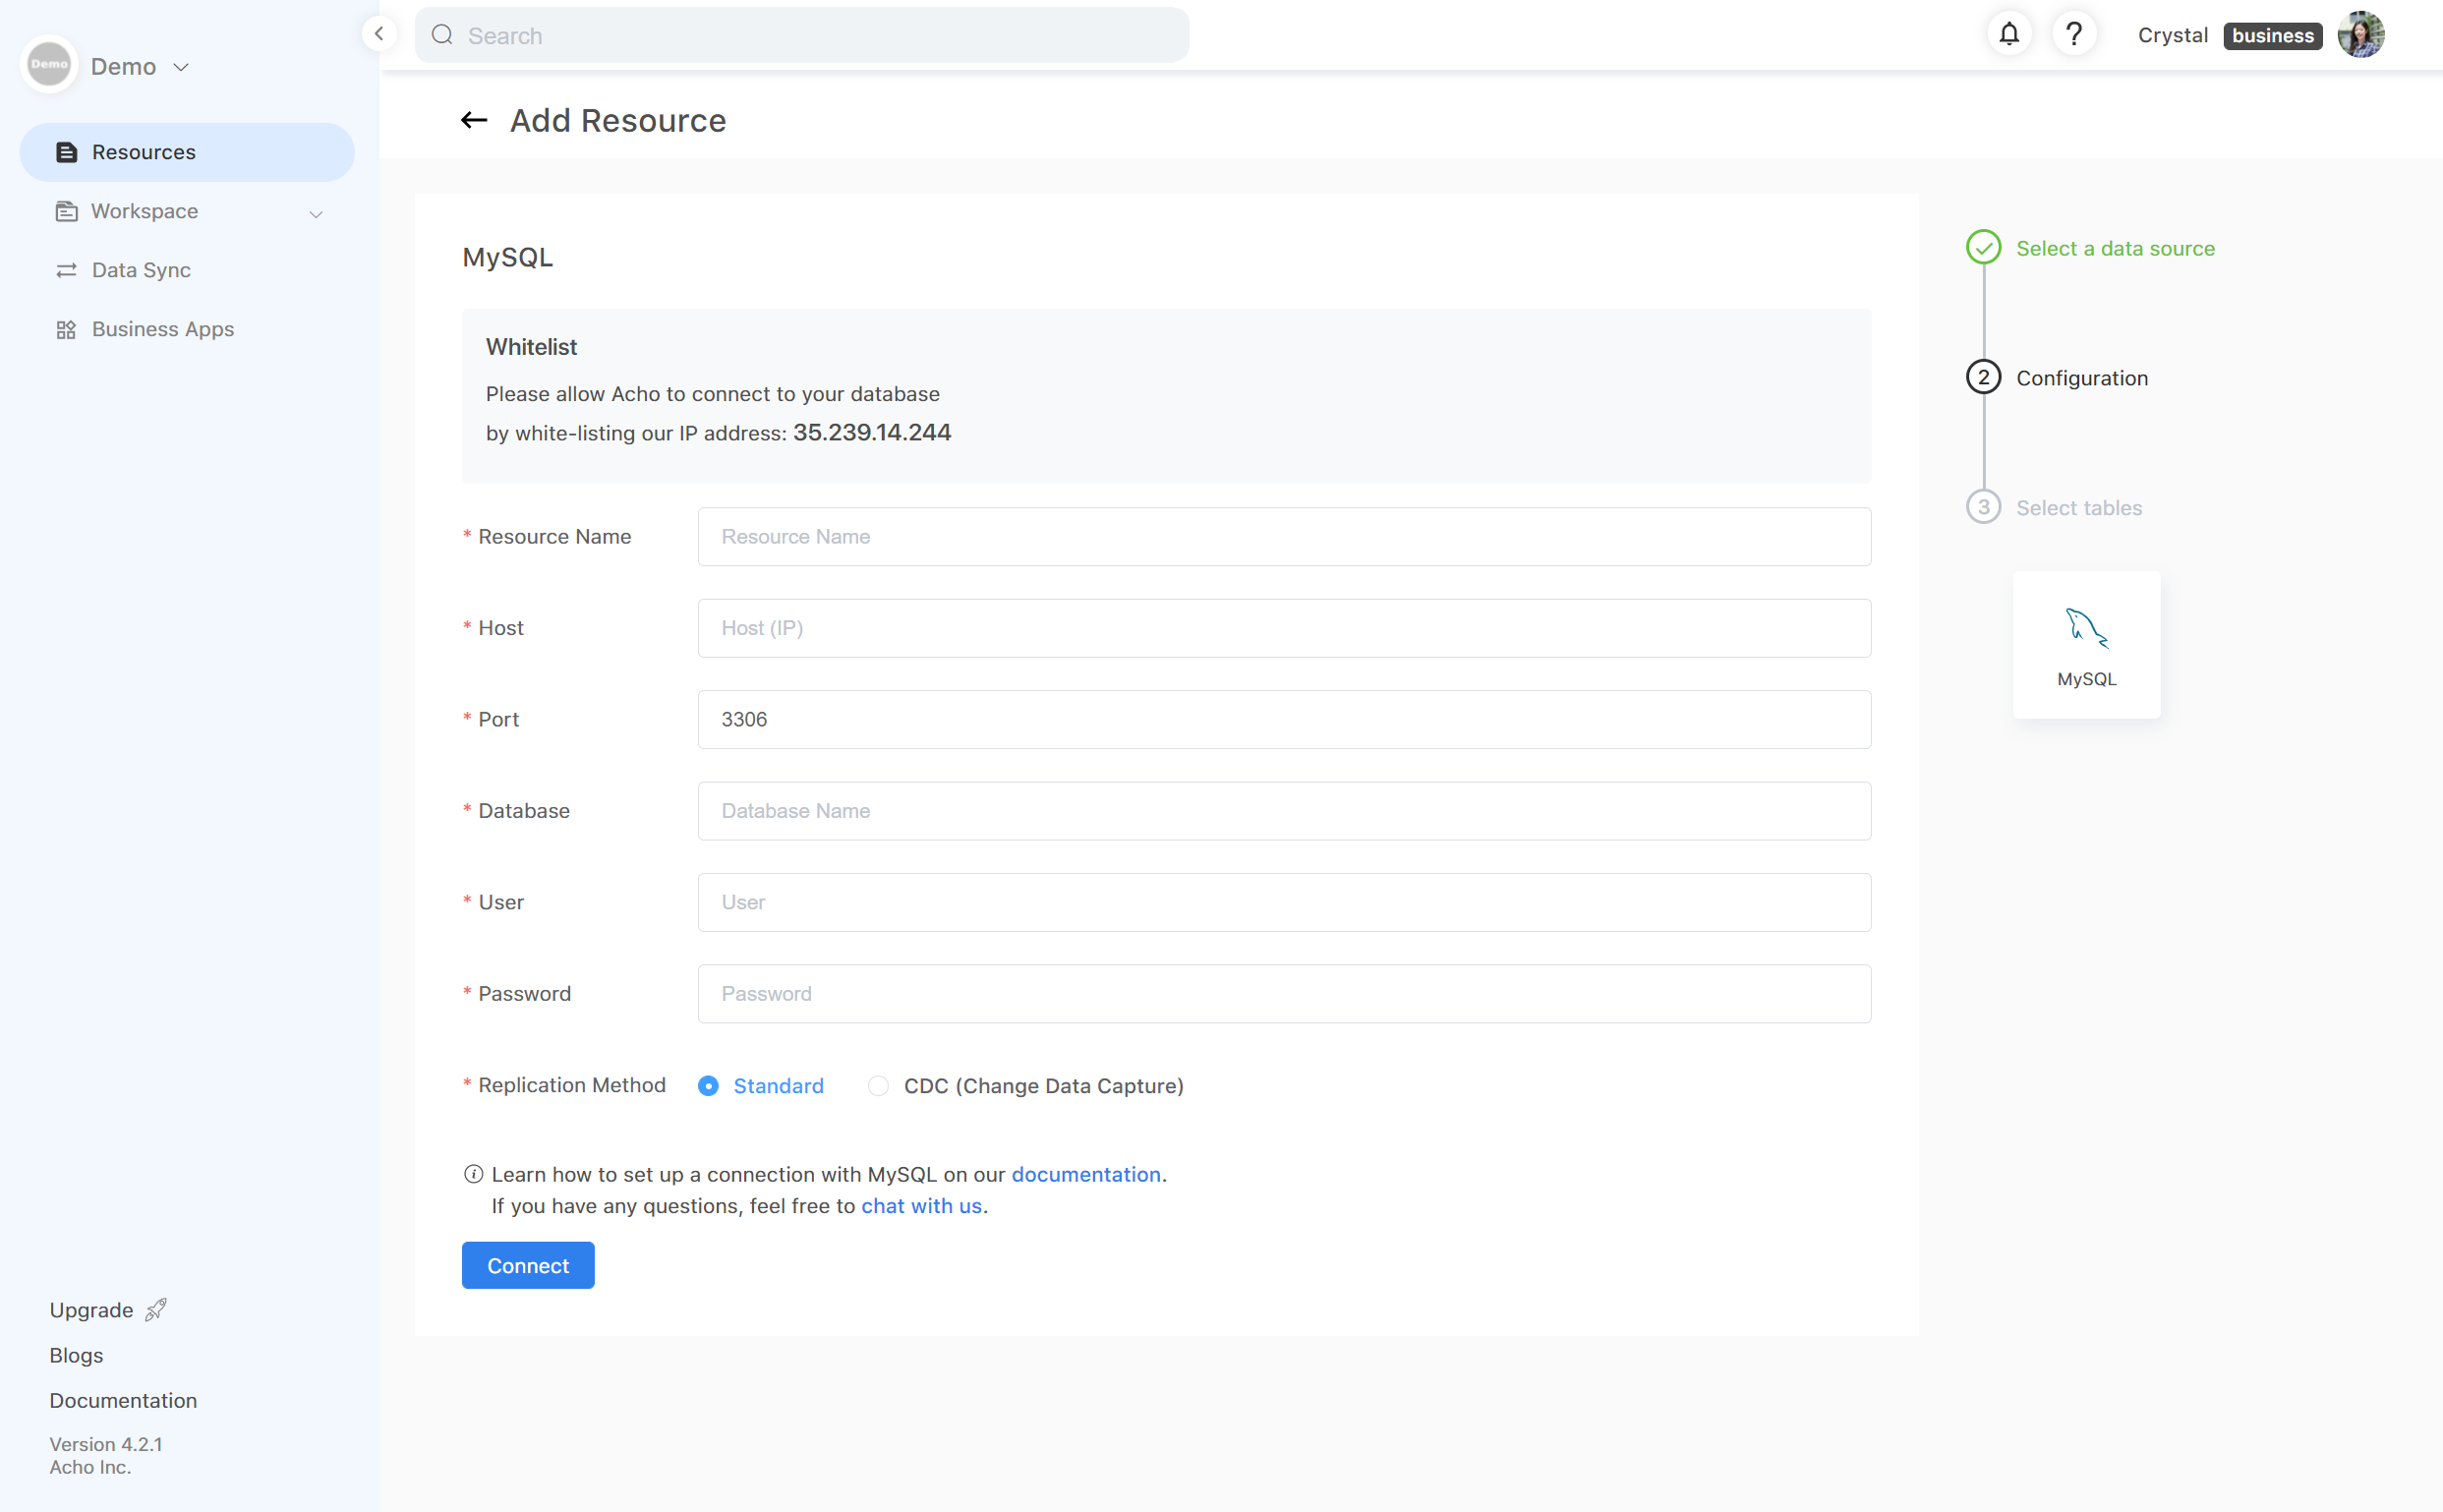The width and height of the screenshot is (2443, 1512).
Task: Open the Resources section
Action: point(143,151)
